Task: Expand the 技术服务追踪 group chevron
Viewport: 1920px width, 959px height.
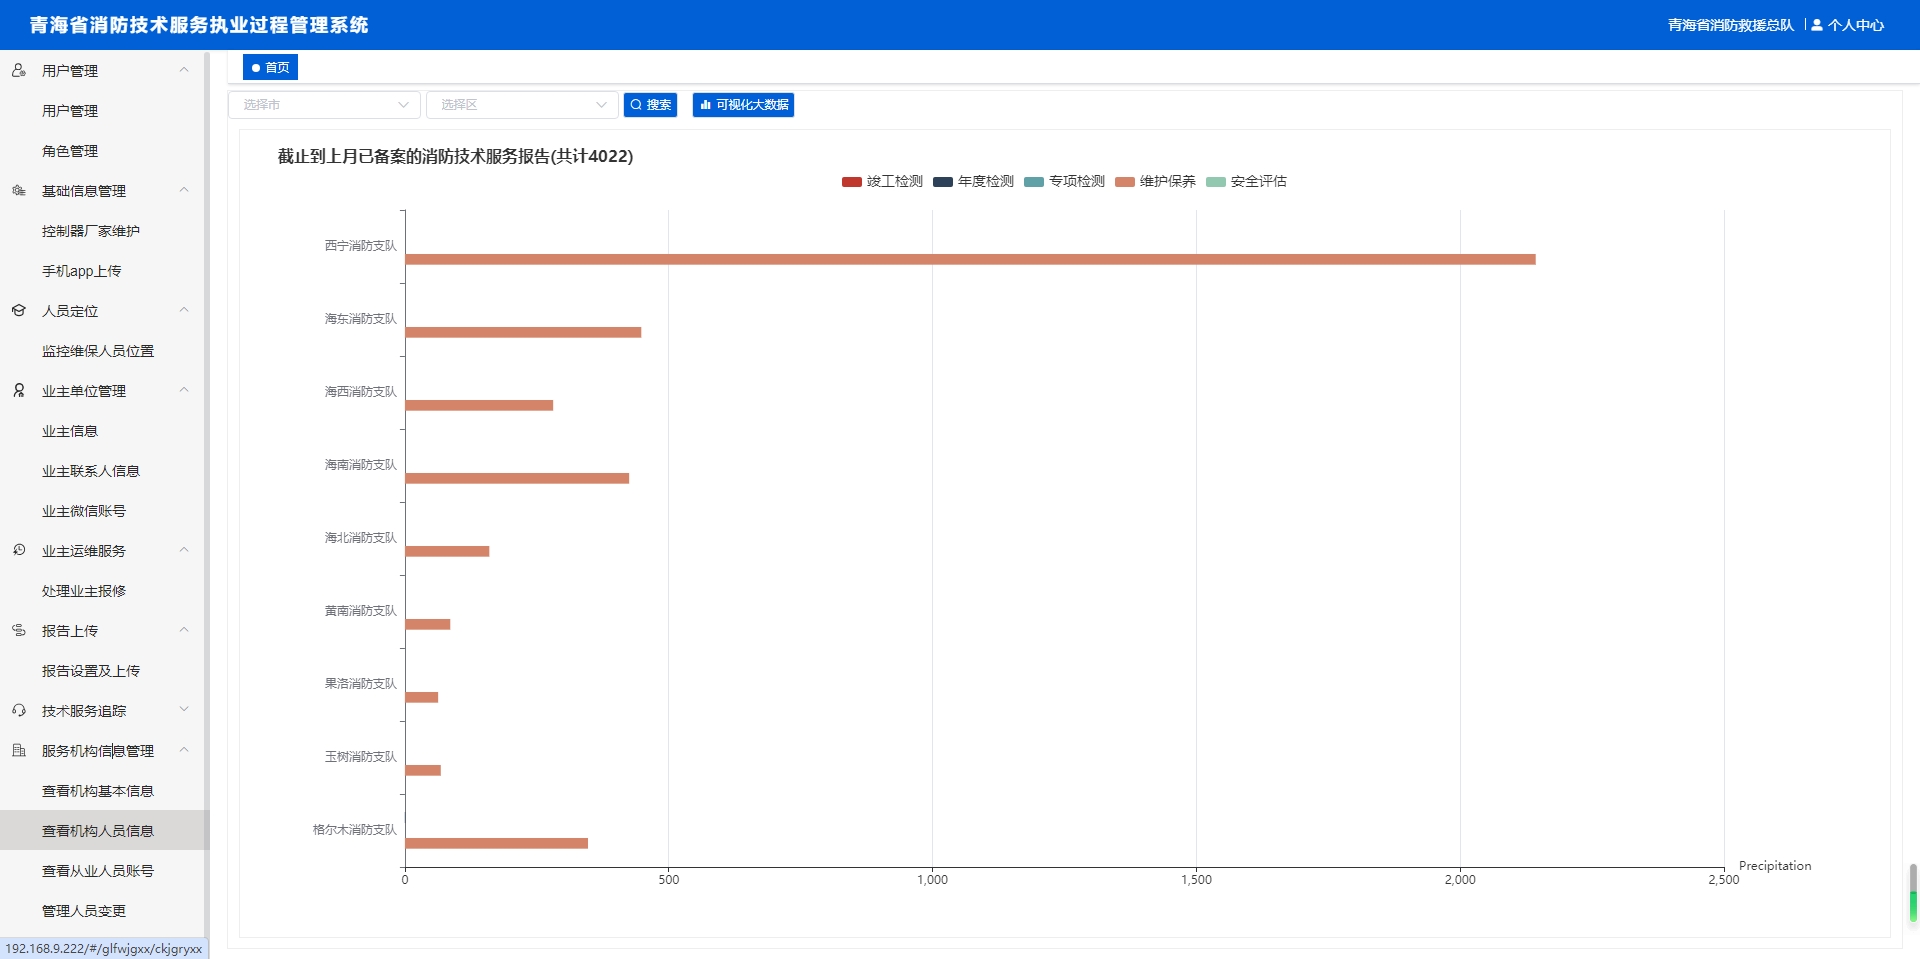Action: coord(184,710)
